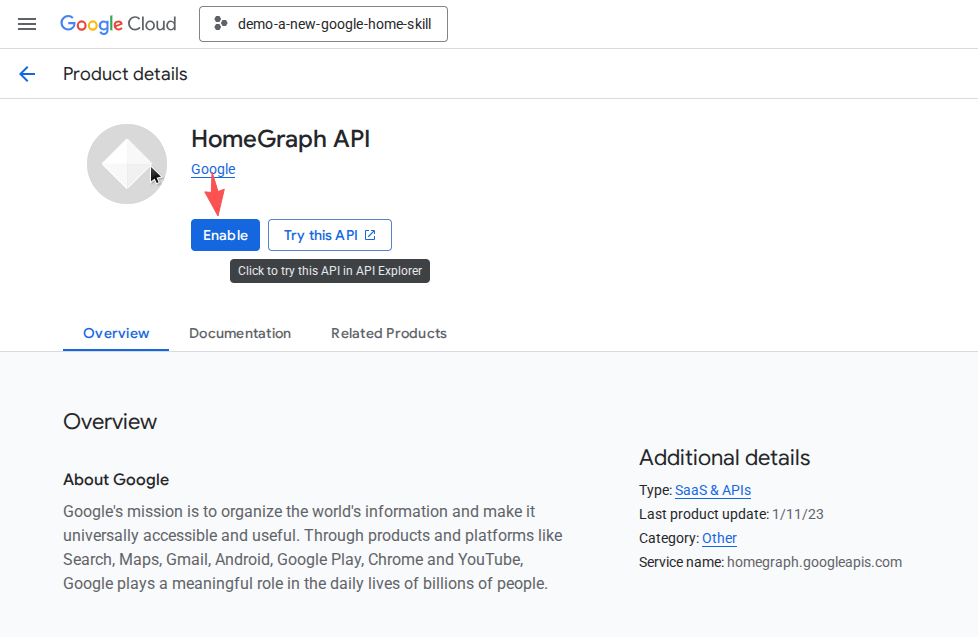Click the external link icon in Try this API
978x637 pixels.
(370, 235)
